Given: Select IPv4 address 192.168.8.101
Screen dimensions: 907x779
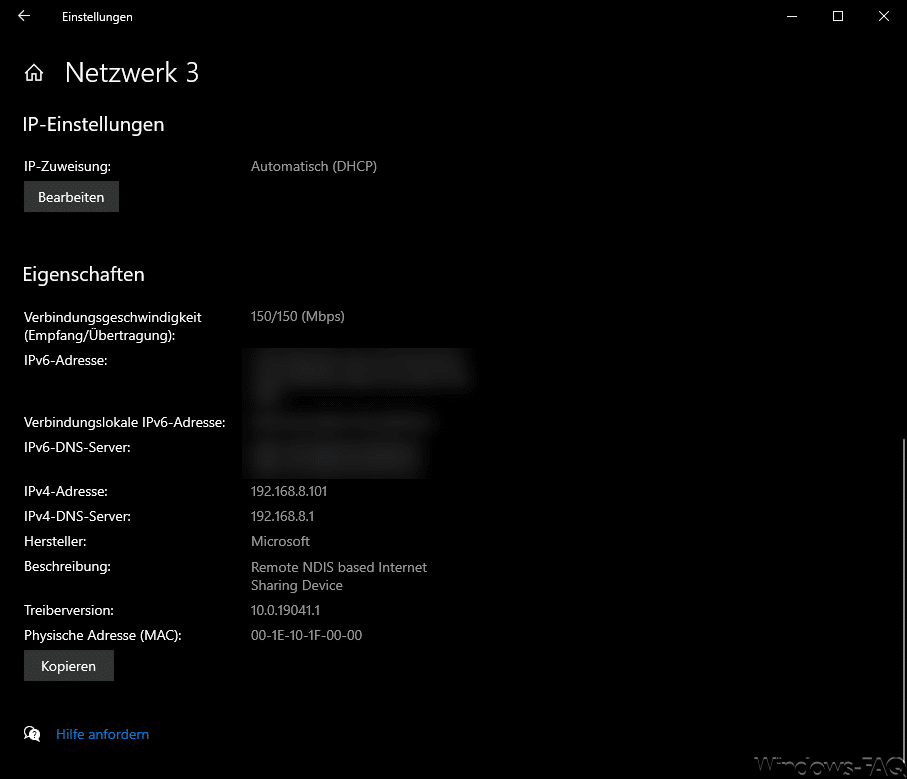Looking at the screenshot, I should click(289, 491).
